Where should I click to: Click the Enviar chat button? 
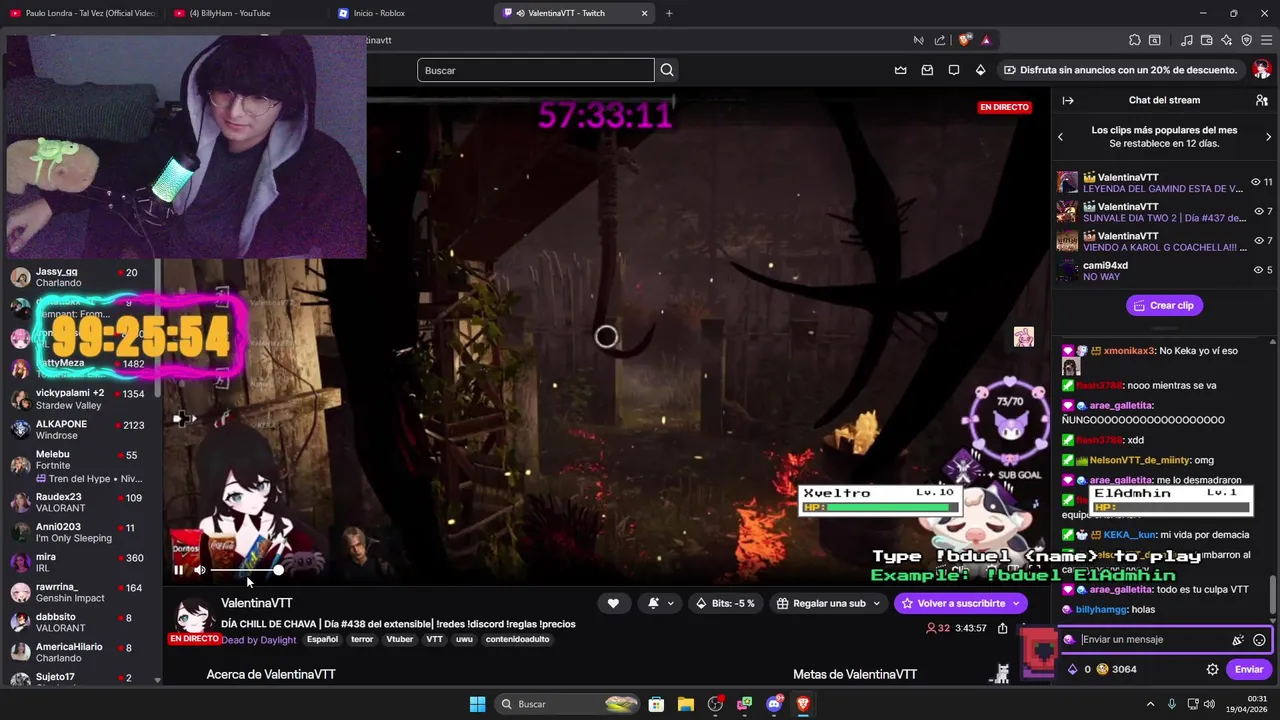click(1248, 669)
